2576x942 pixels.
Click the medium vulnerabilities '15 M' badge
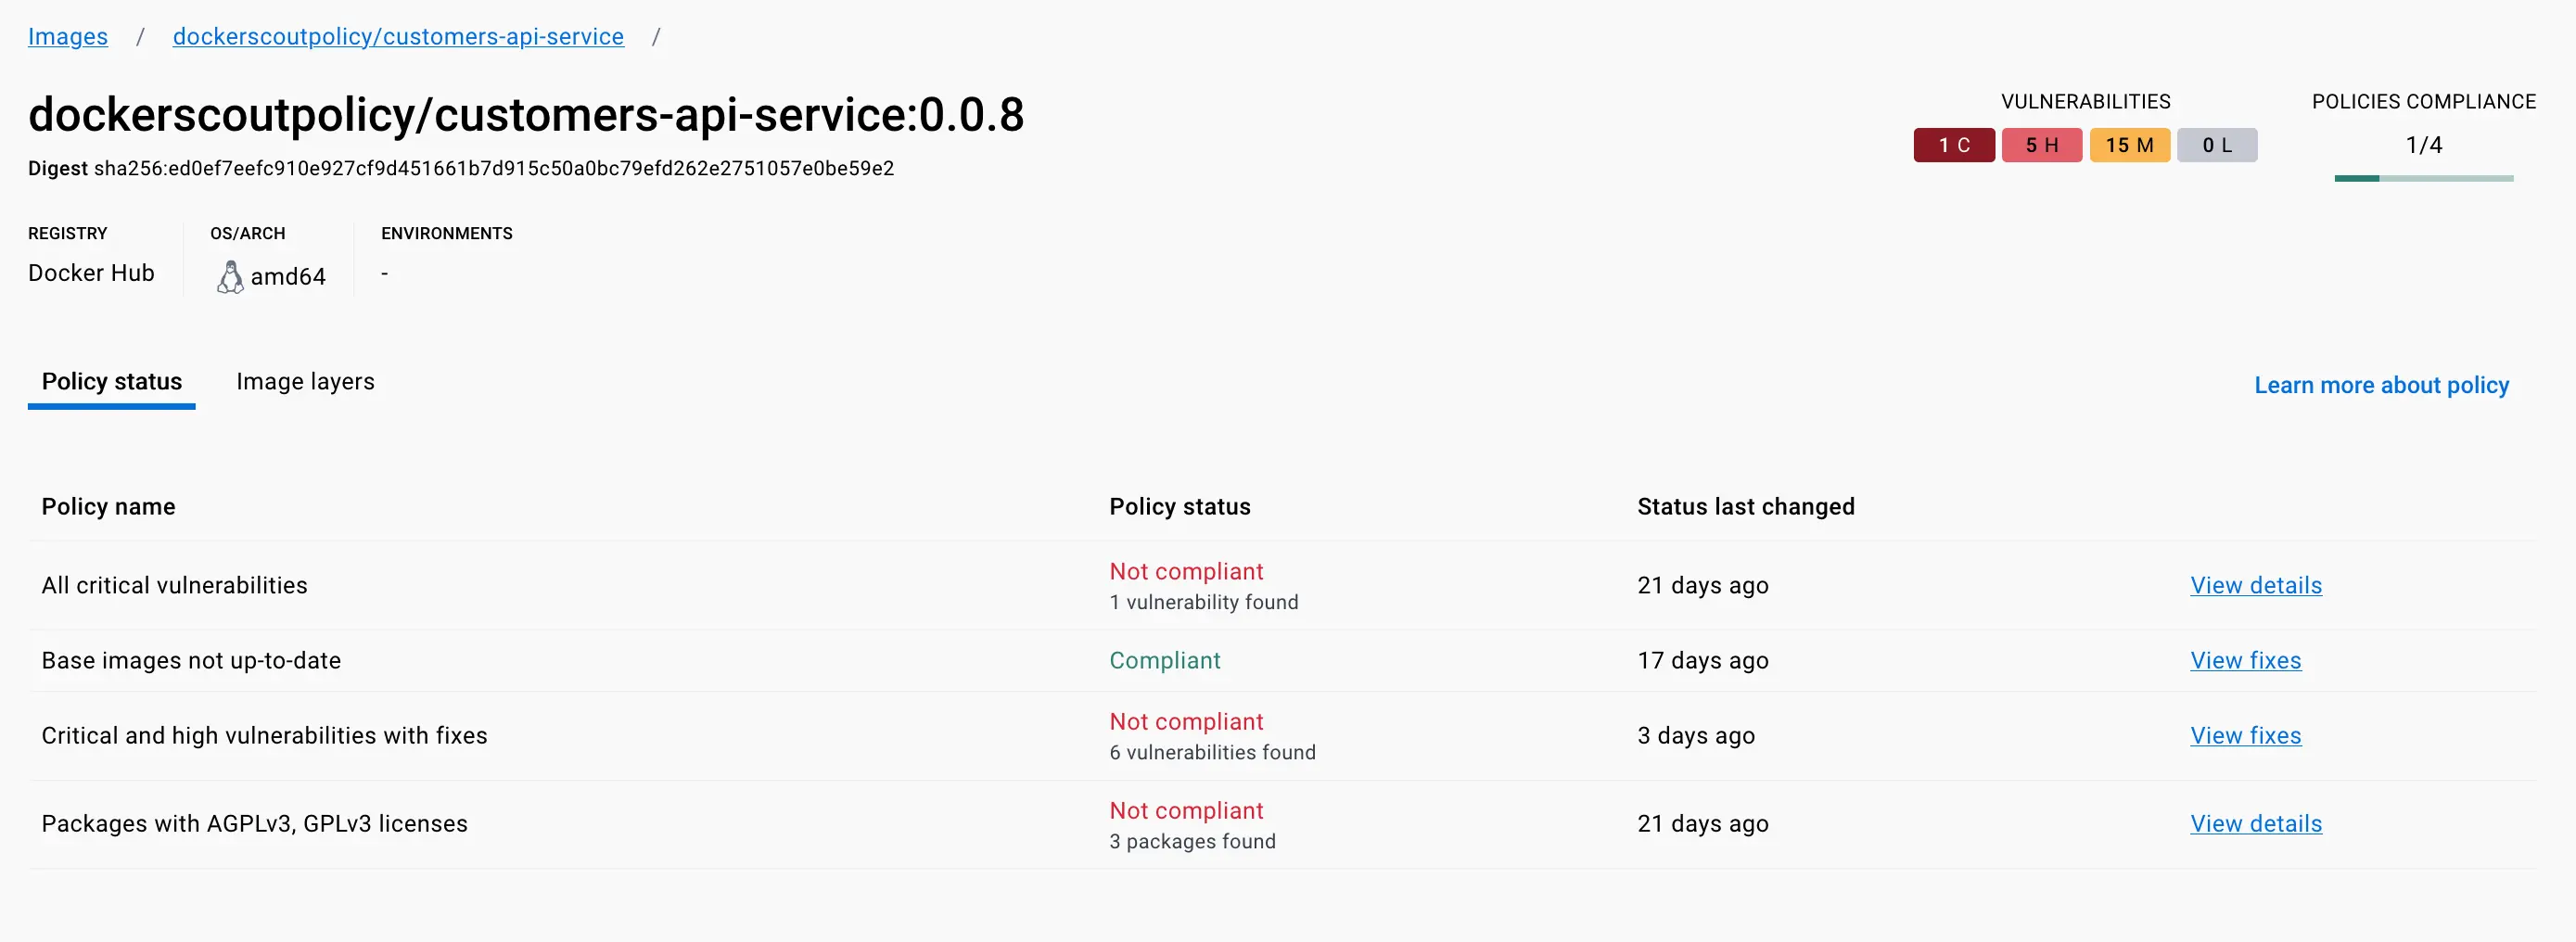2129,145
